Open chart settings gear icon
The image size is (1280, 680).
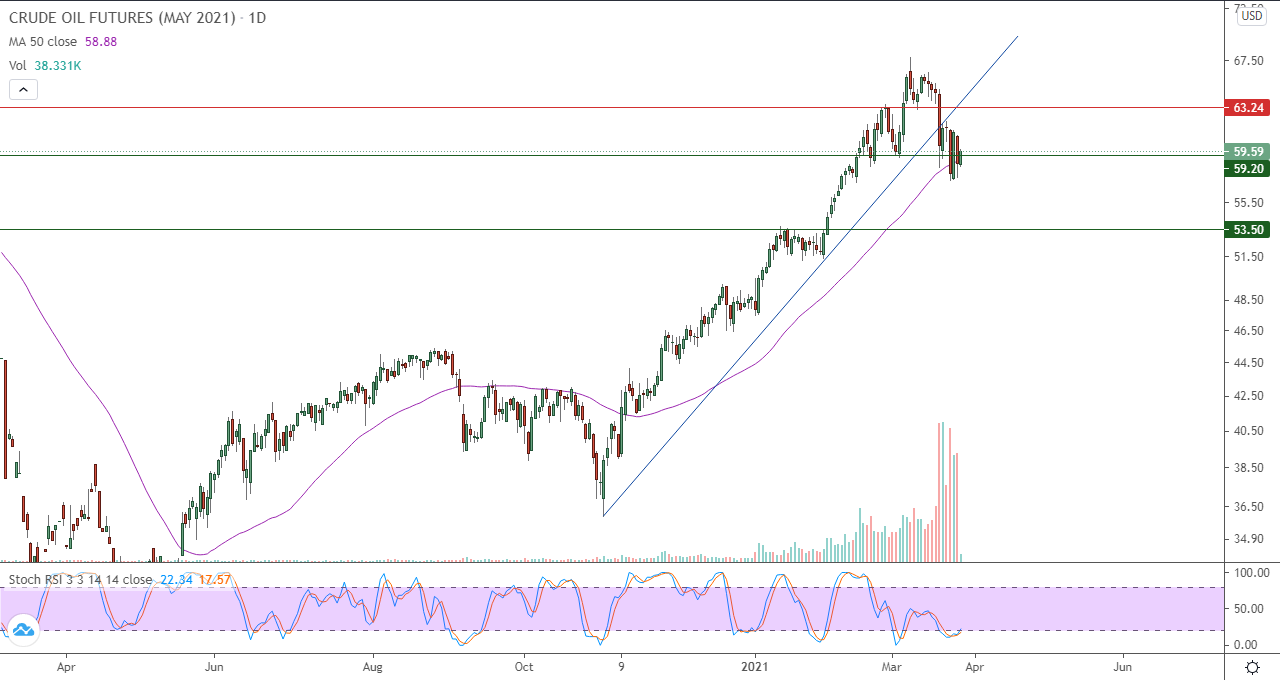1252,666
